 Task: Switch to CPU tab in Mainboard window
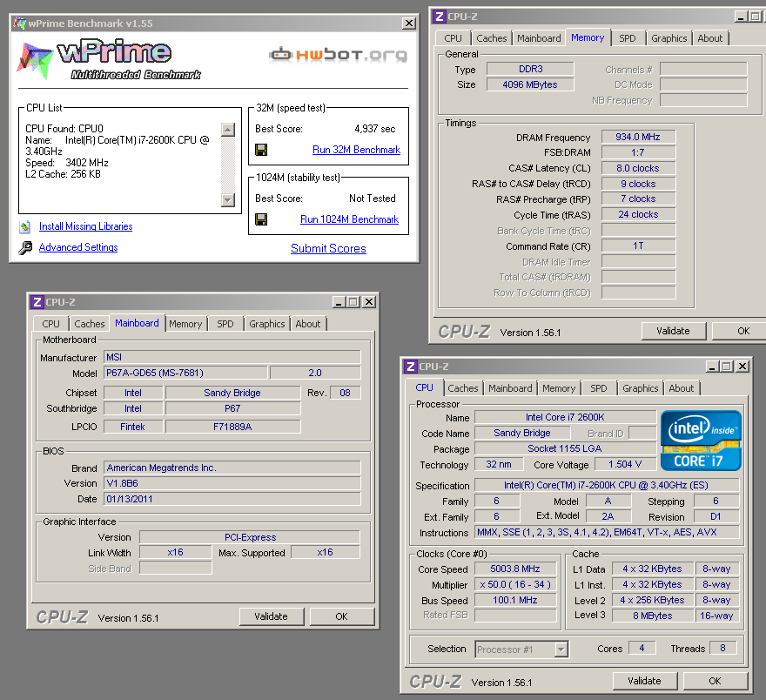[x=51, y=324]
